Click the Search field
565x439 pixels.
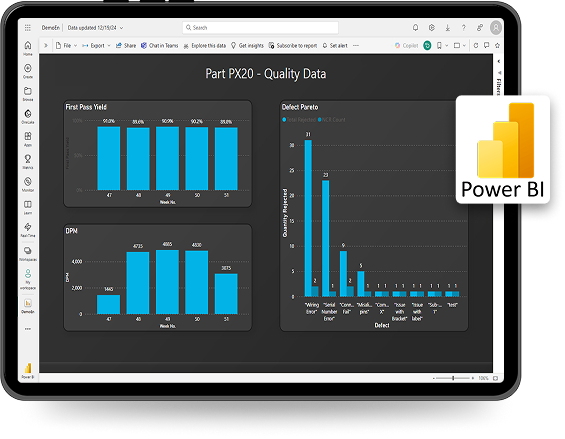[x=260, y=27]
